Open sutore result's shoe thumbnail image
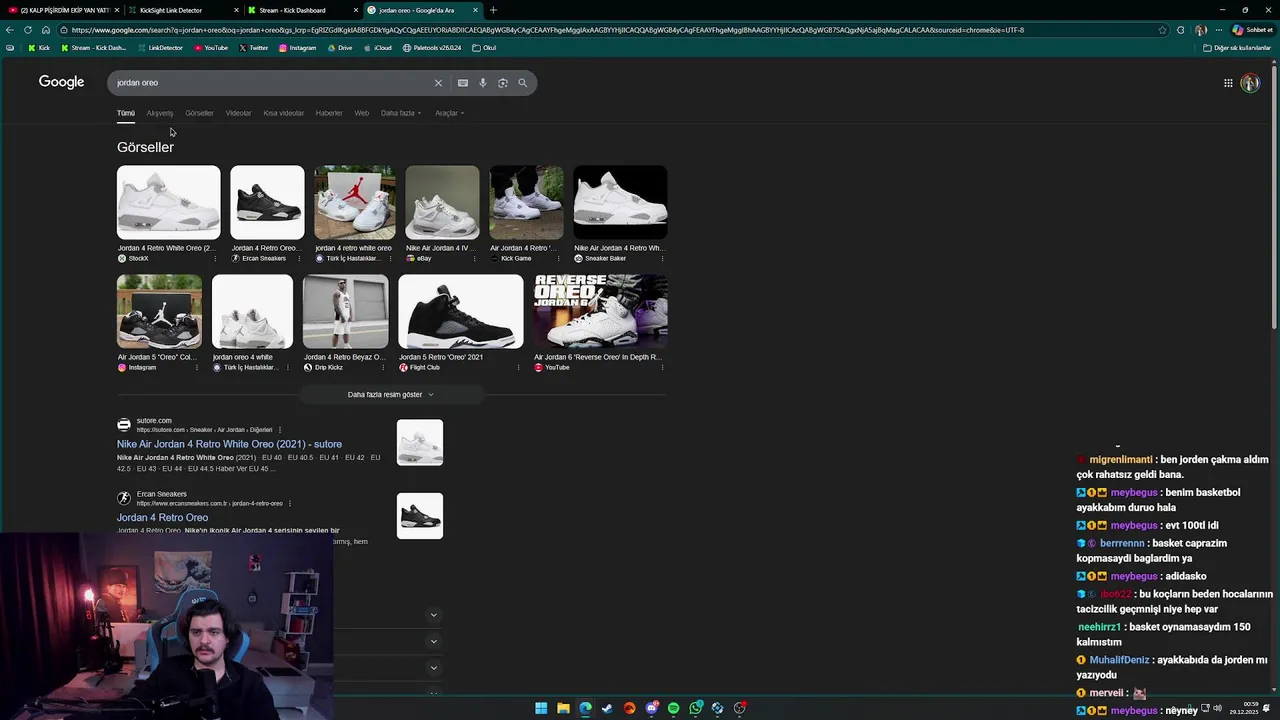This screenshot has width=1280, height=720. [x=420, y=443]
